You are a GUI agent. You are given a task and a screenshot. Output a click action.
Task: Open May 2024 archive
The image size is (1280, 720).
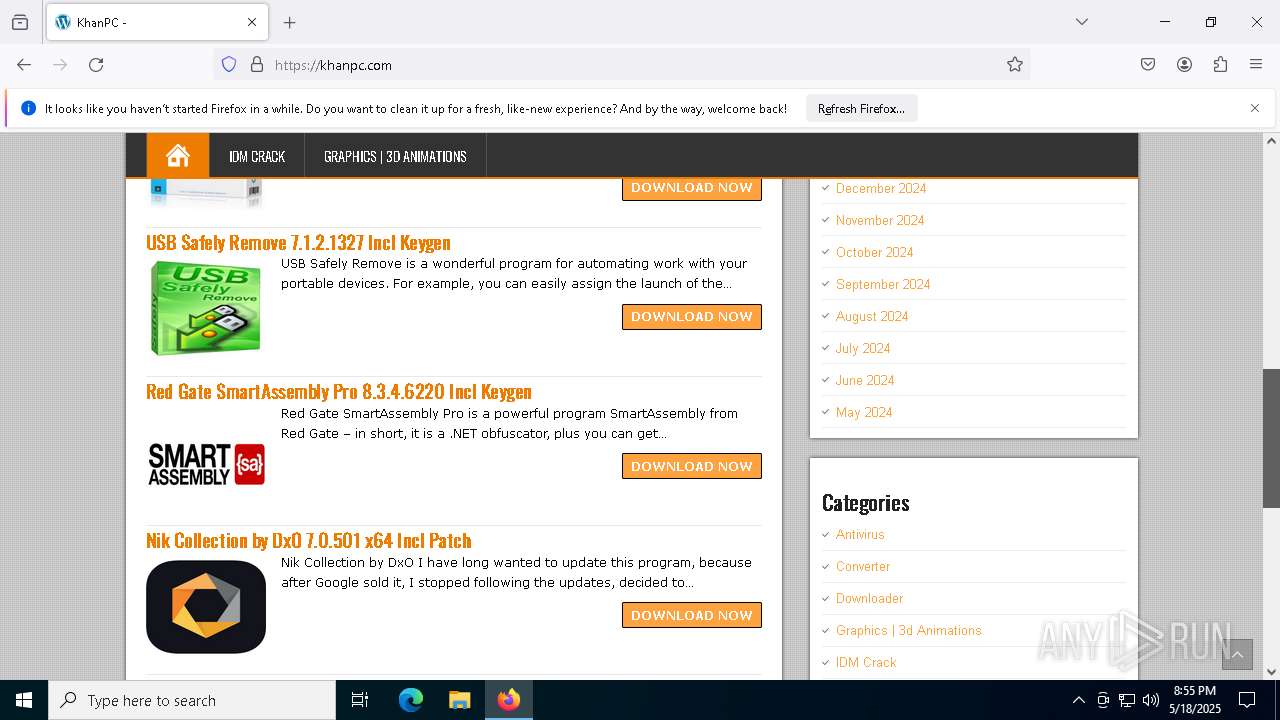click(x=864, y=412)
